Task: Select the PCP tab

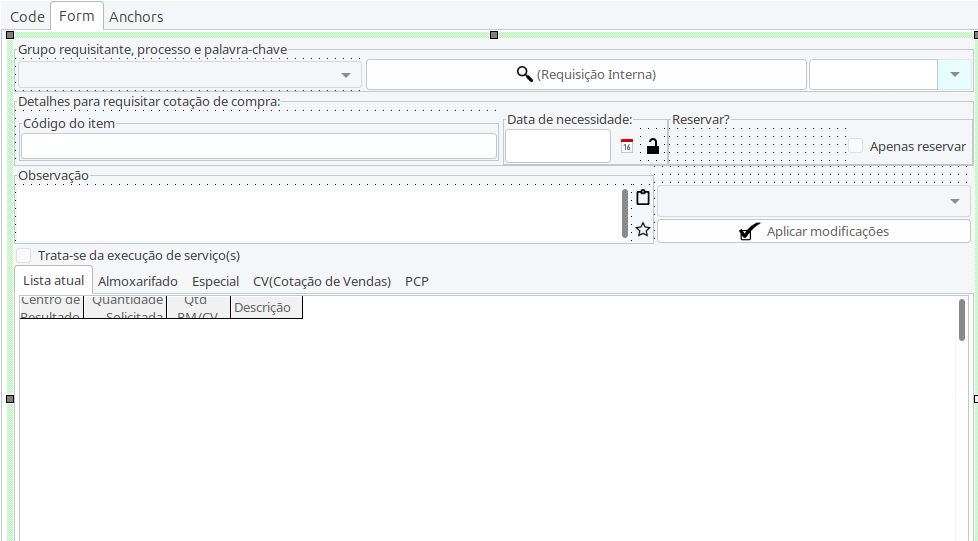Action: (x=417, y=282)
